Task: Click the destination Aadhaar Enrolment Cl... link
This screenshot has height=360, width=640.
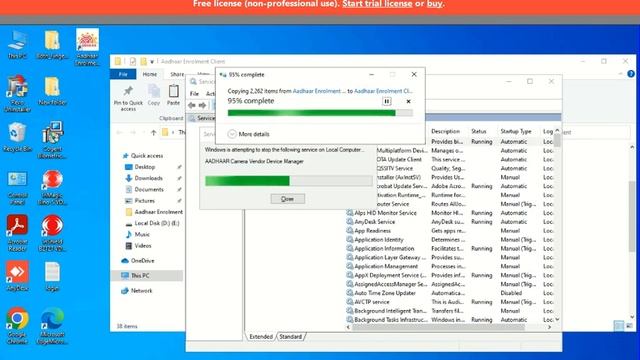Action: coord(383,91)
